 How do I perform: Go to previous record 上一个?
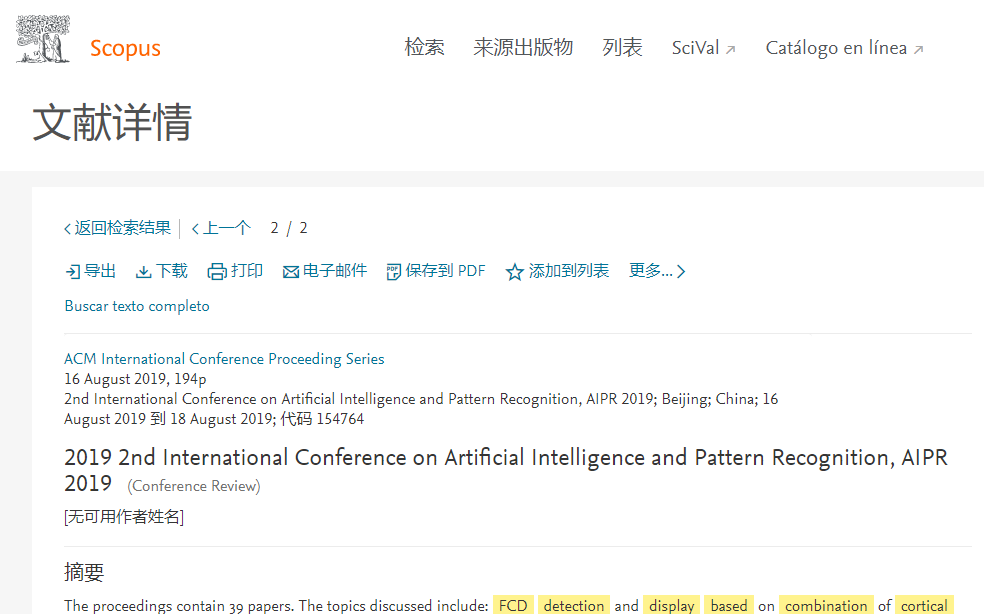[x=221, y=228]
